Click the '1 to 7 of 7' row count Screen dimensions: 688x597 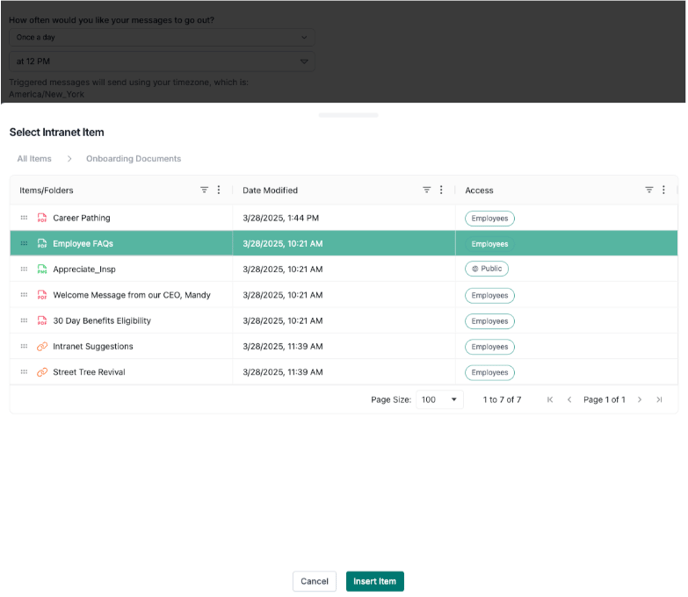[502, 400]
